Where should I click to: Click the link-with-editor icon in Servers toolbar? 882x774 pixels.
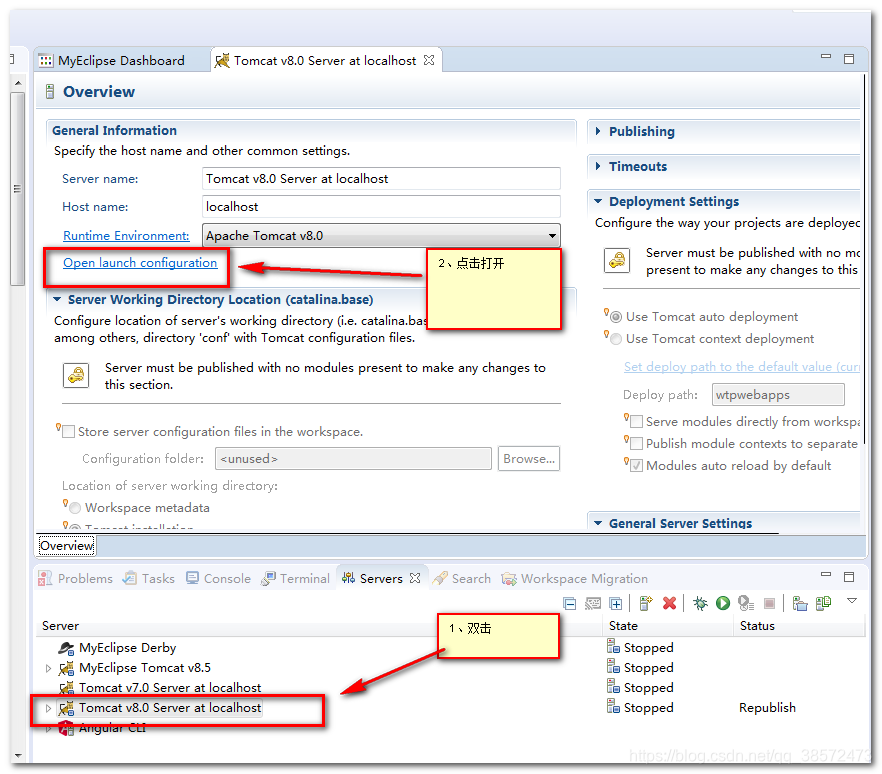[593, 604]
